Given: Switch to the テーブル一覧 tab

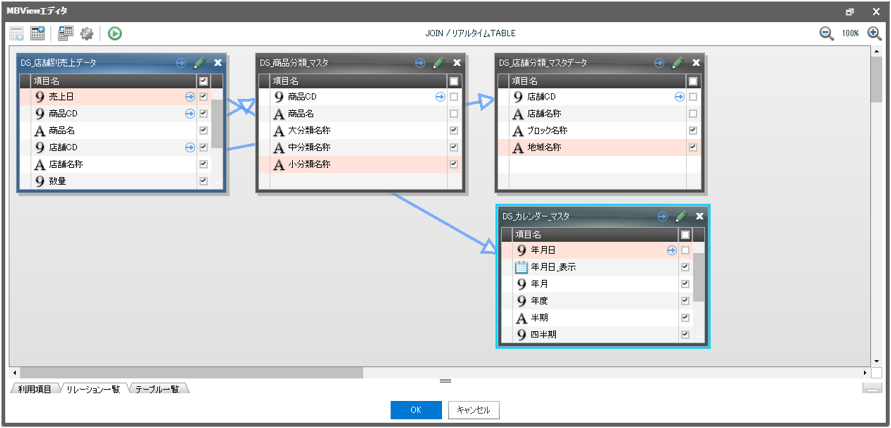Looking at the screenshot, I should coord(157,389).
